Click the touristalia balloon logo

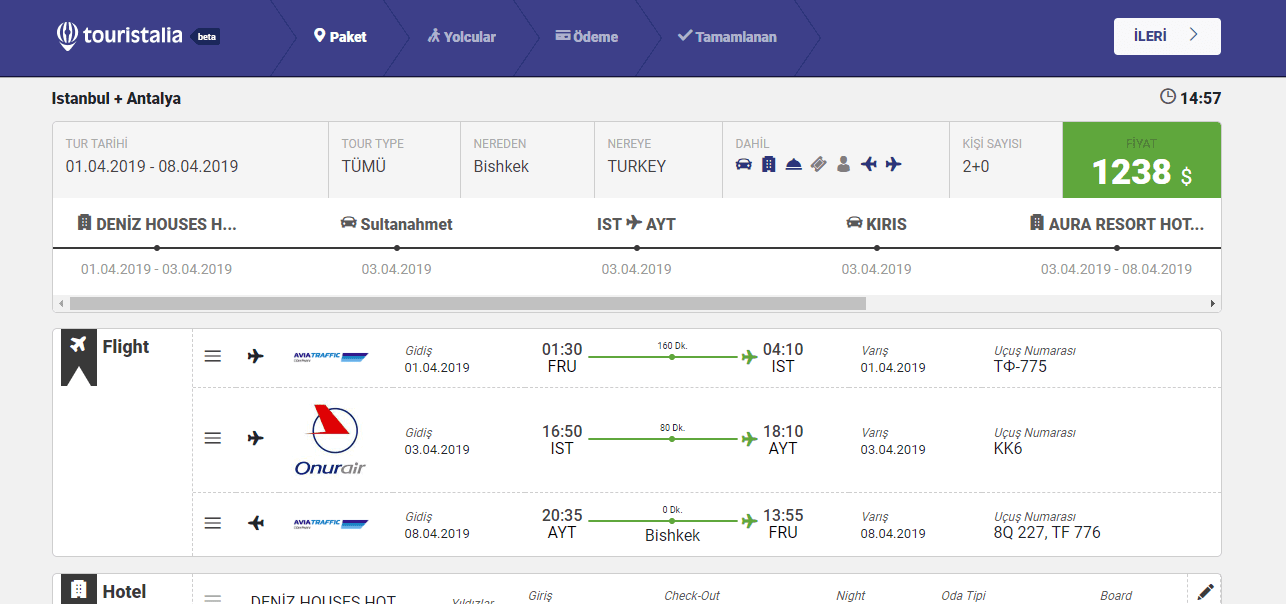[x=67, y=36]
